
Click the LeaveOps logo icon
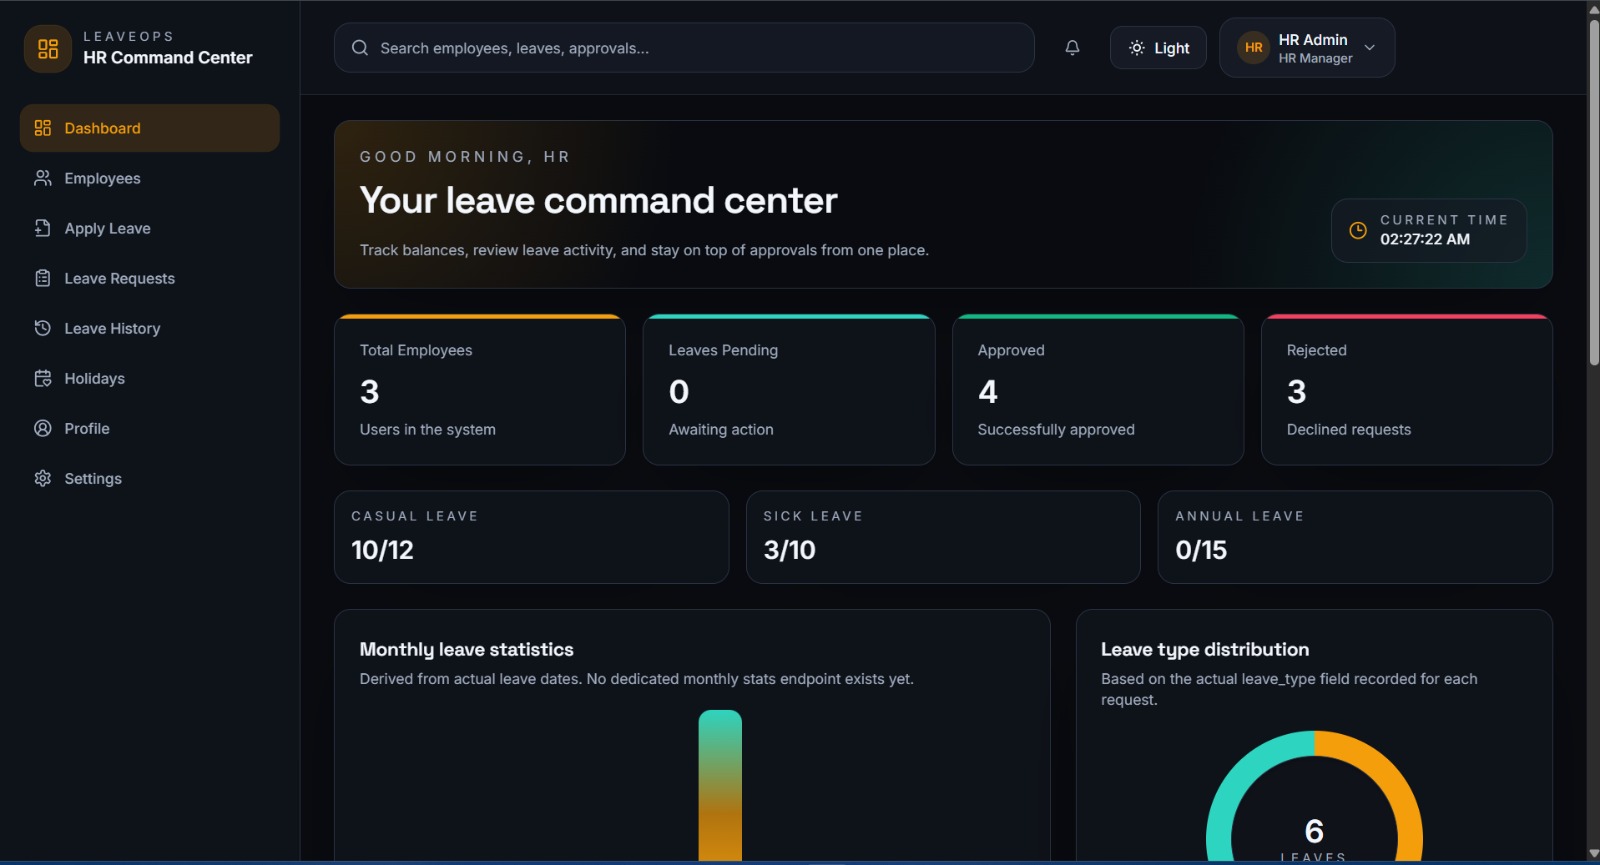(48, 49)
